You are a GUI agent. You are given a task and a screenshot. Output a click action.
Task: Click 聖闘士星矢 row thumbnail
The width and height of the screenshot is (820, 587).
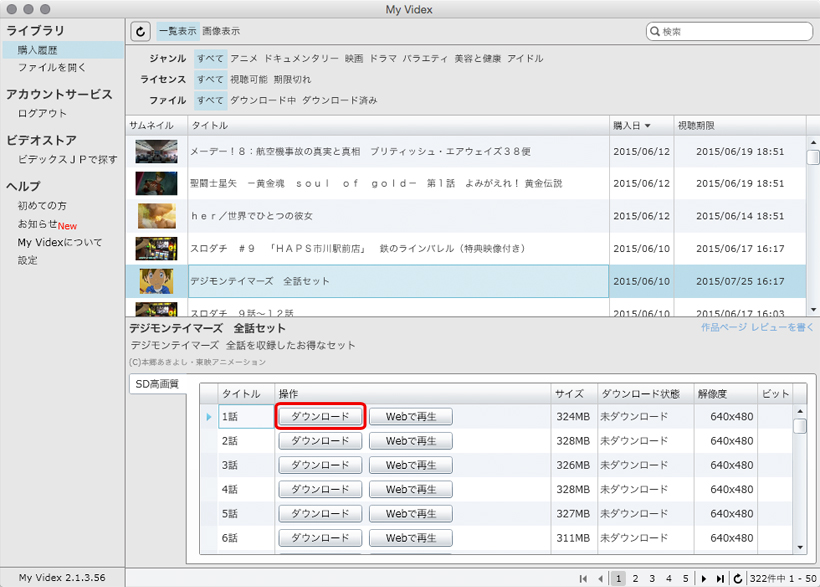[x=156, y=184]
